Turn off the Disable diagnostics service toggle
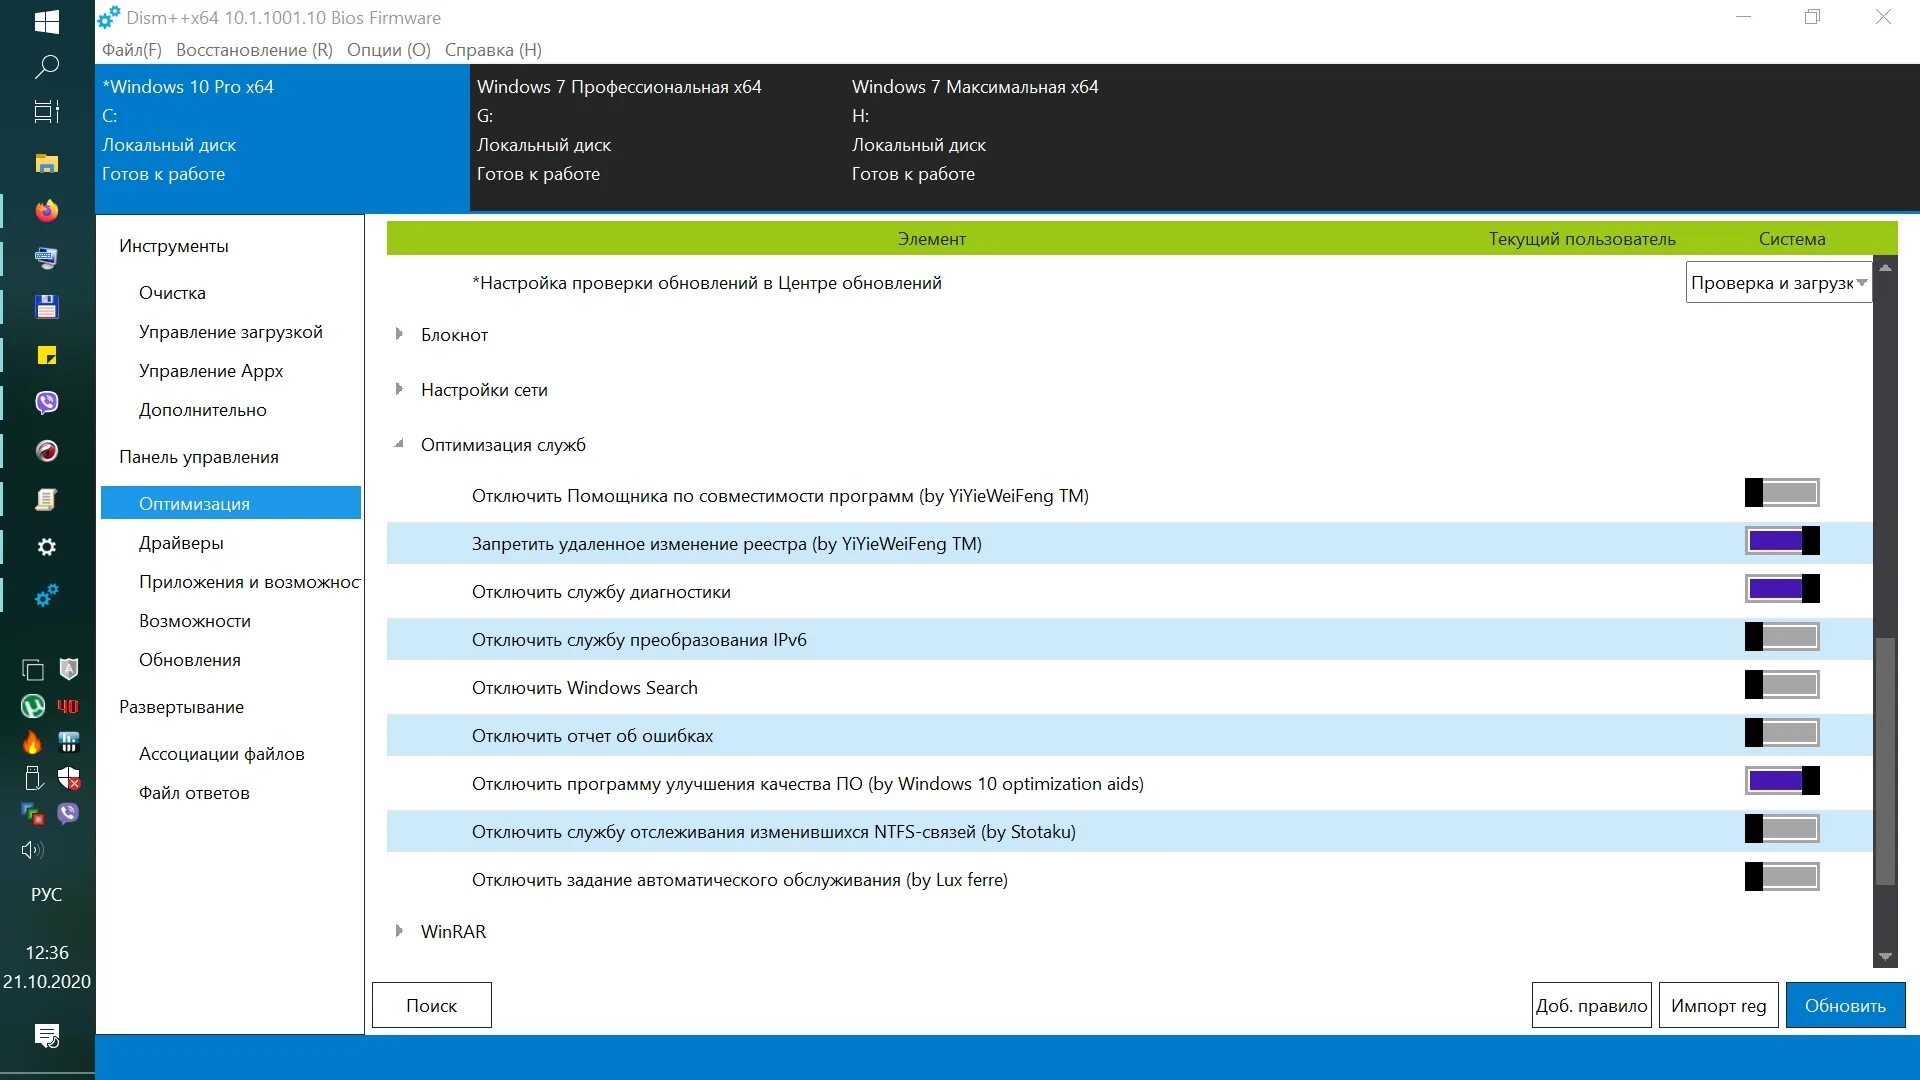 pyautogui.click(x=1781, y=589)
